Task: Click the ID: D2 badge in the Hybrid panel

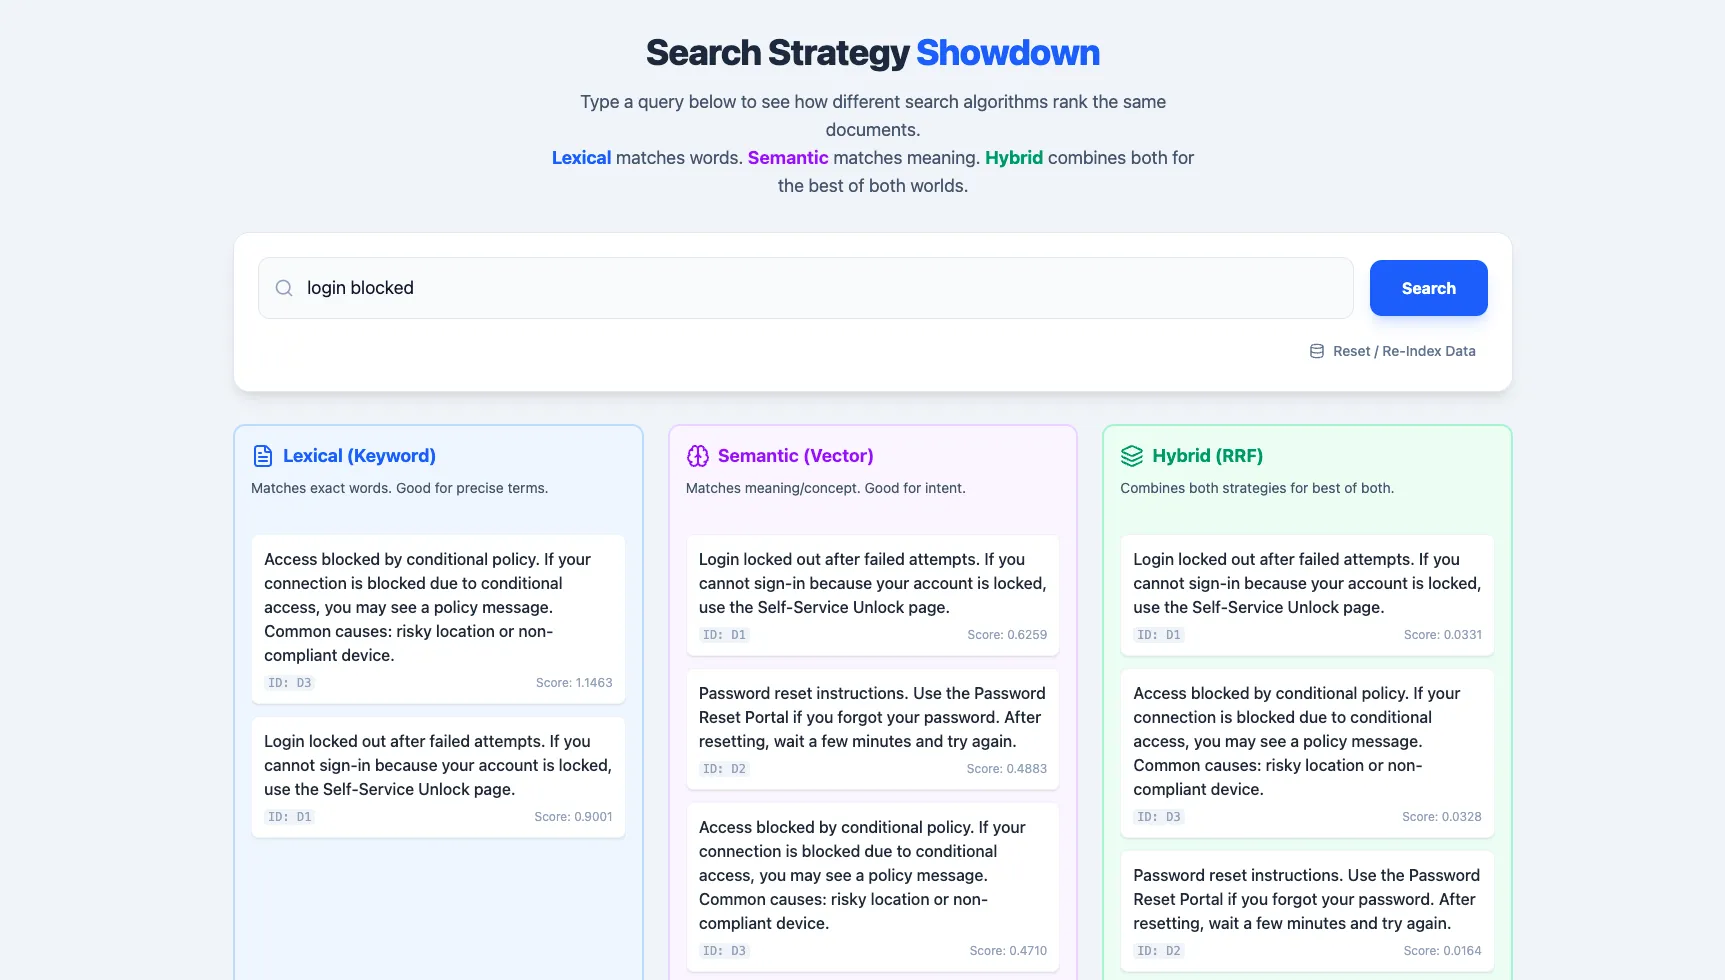Action: point(1158,950)
